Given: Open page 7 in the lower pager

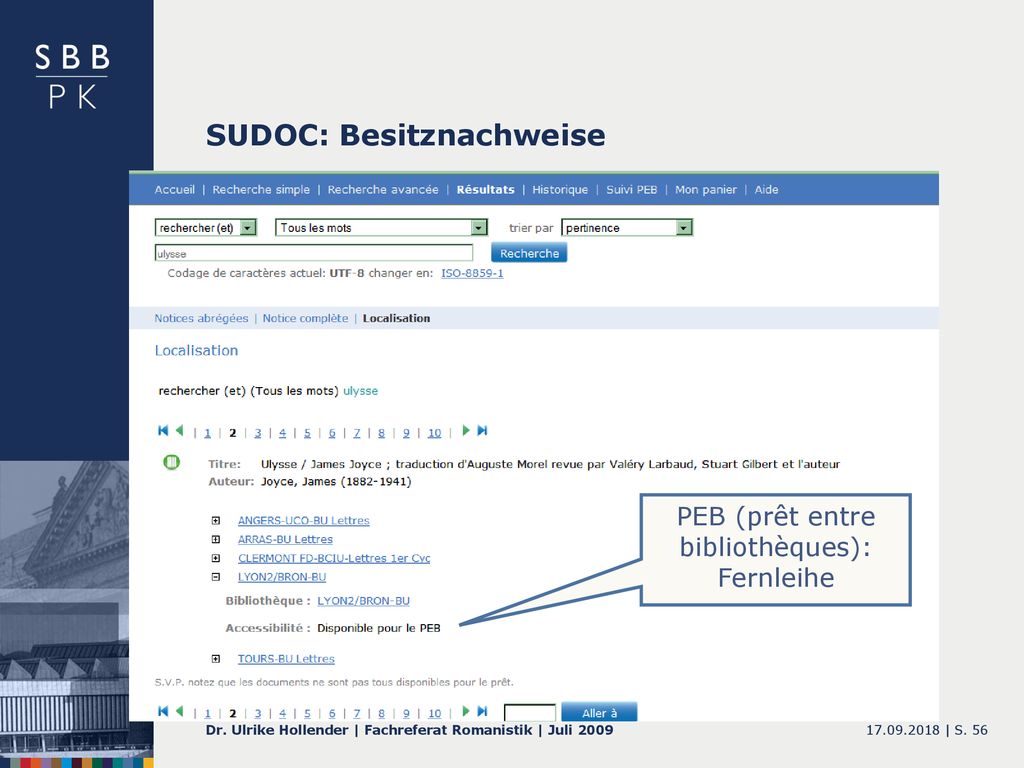Looking at the screenshot, I should 357,713.
